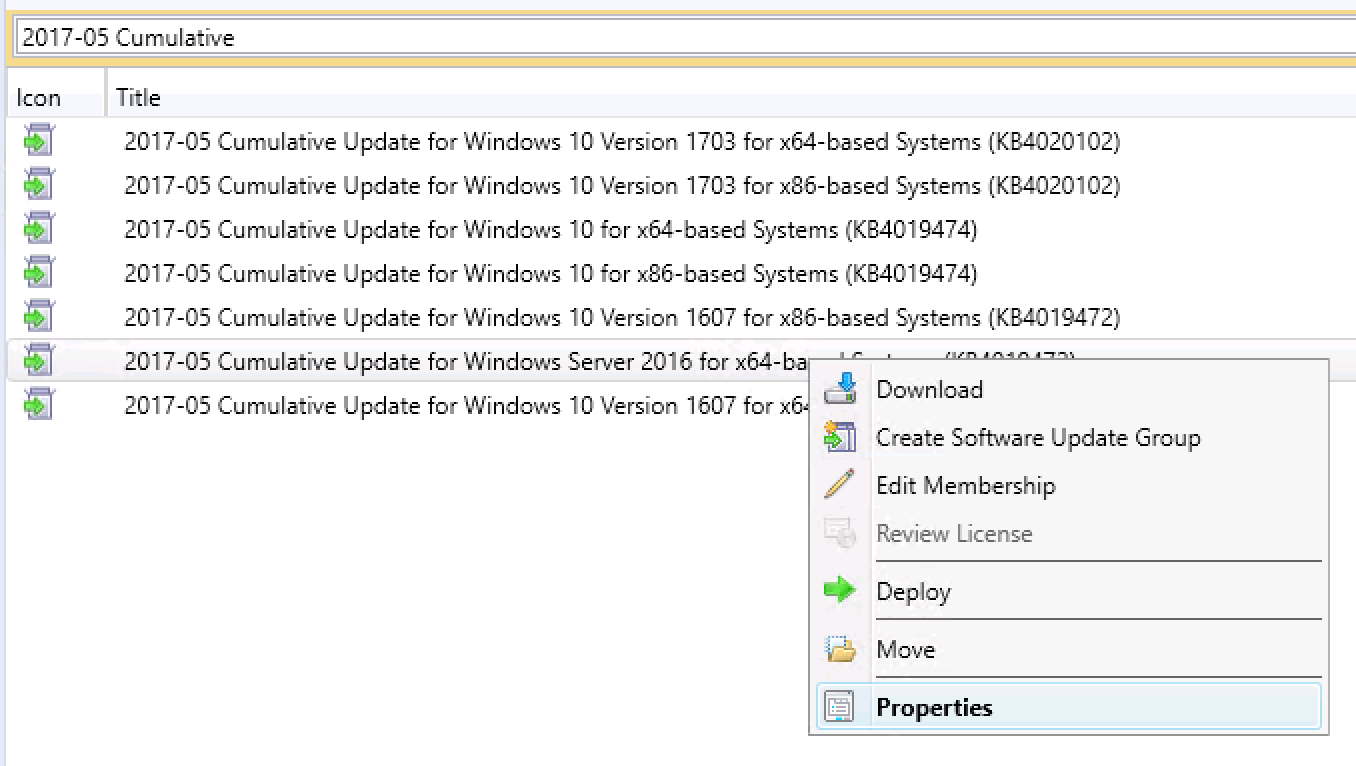The width and height of the screenshot is (1356, 766).
Task: Click update icon for Windows Server 2016 row
Action: (x=39, y=361)
